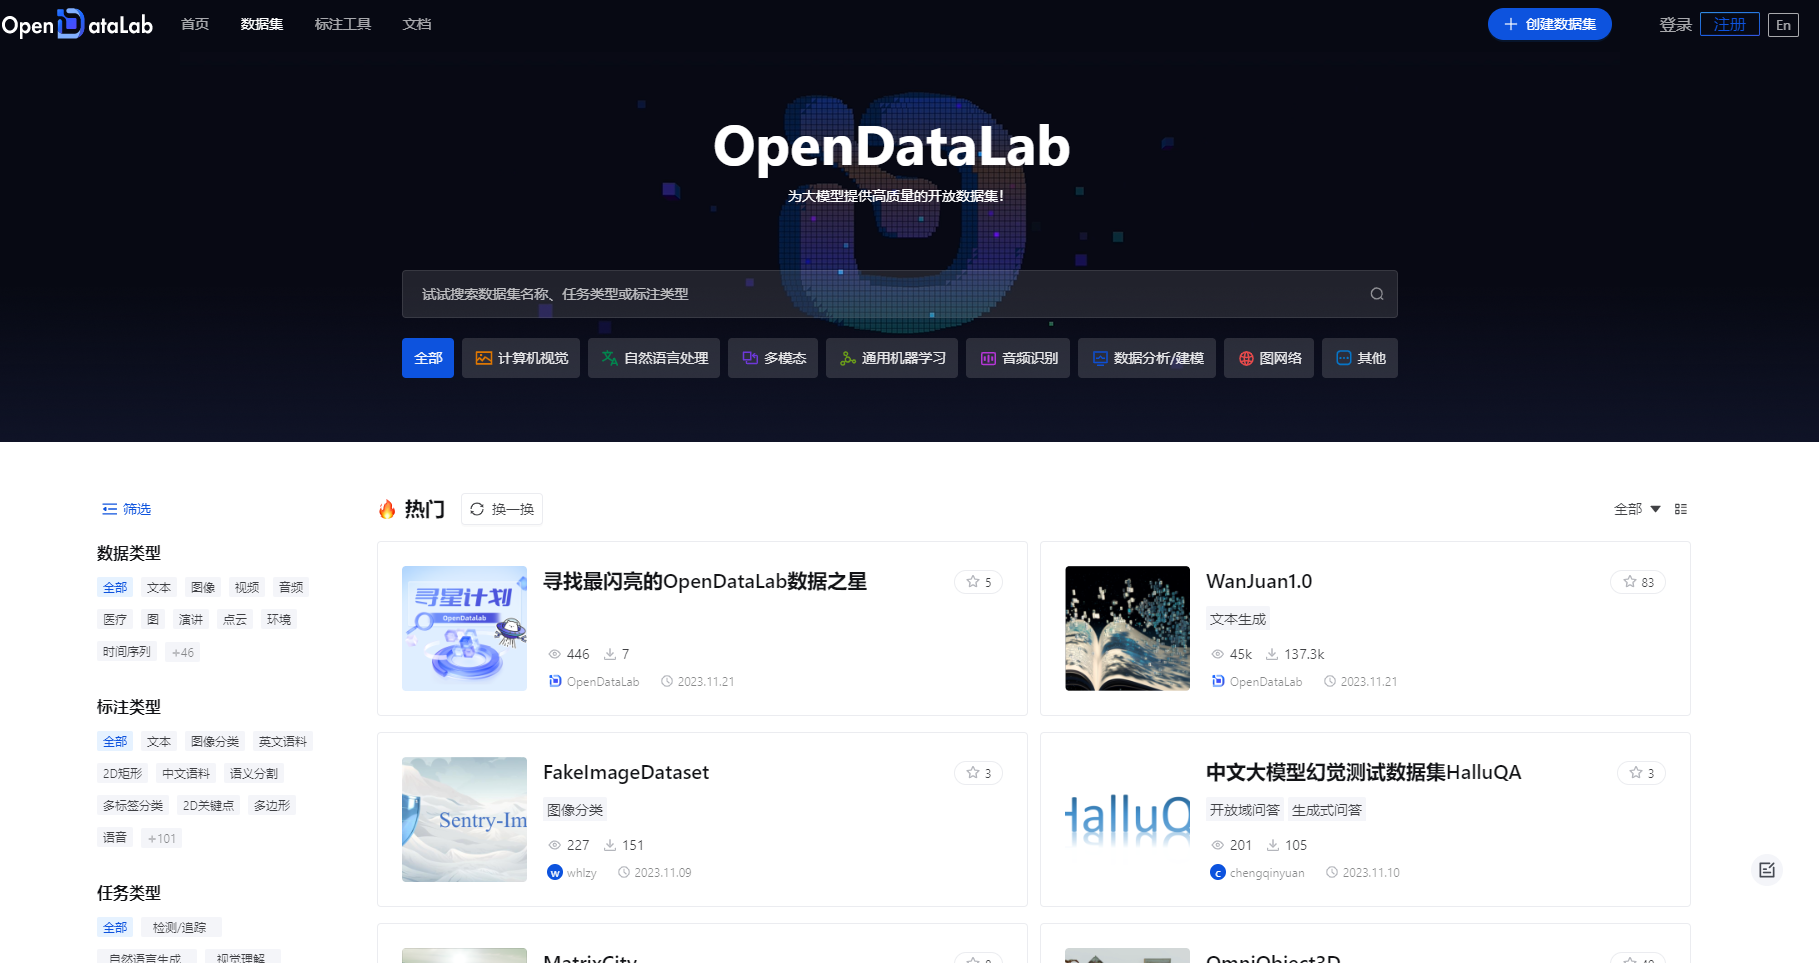Expand +46 more data types

click(183, 652)
